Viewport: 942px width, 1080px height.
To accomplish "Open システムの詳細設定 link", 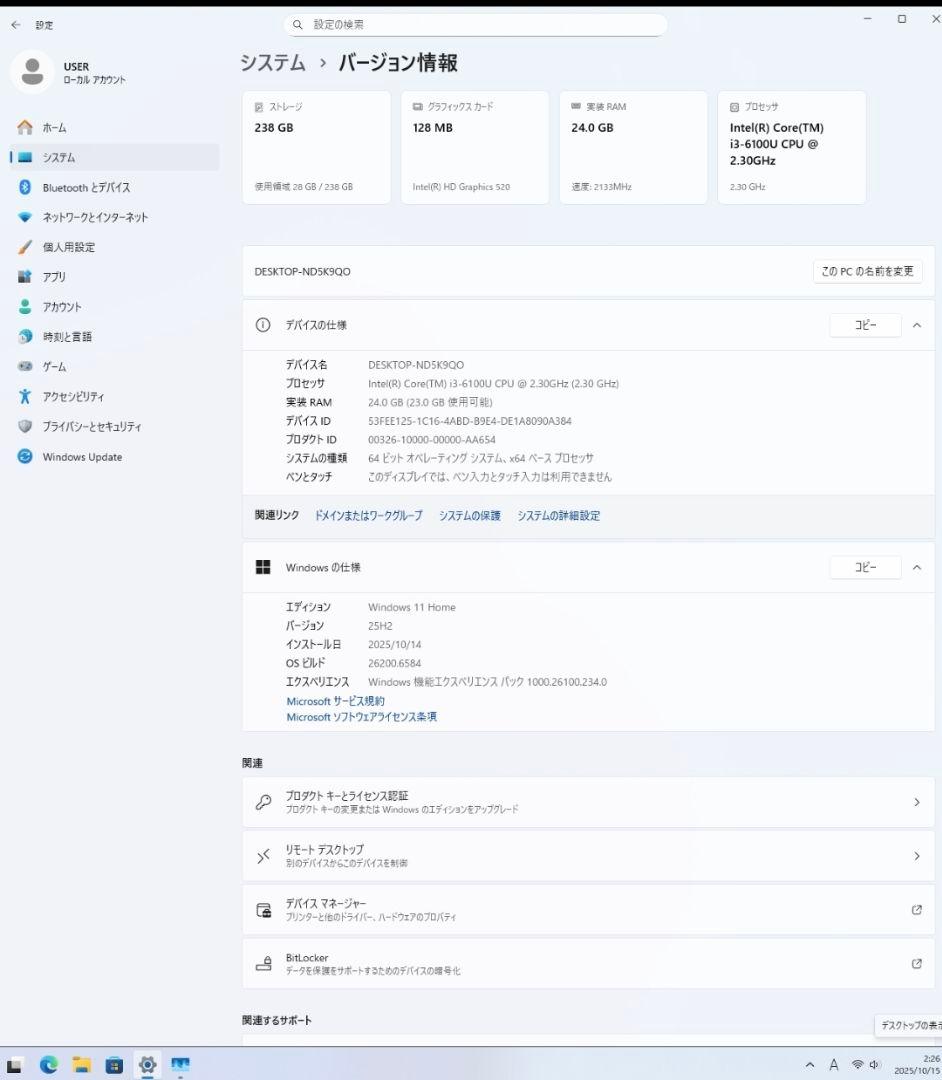I will [558, 516].
